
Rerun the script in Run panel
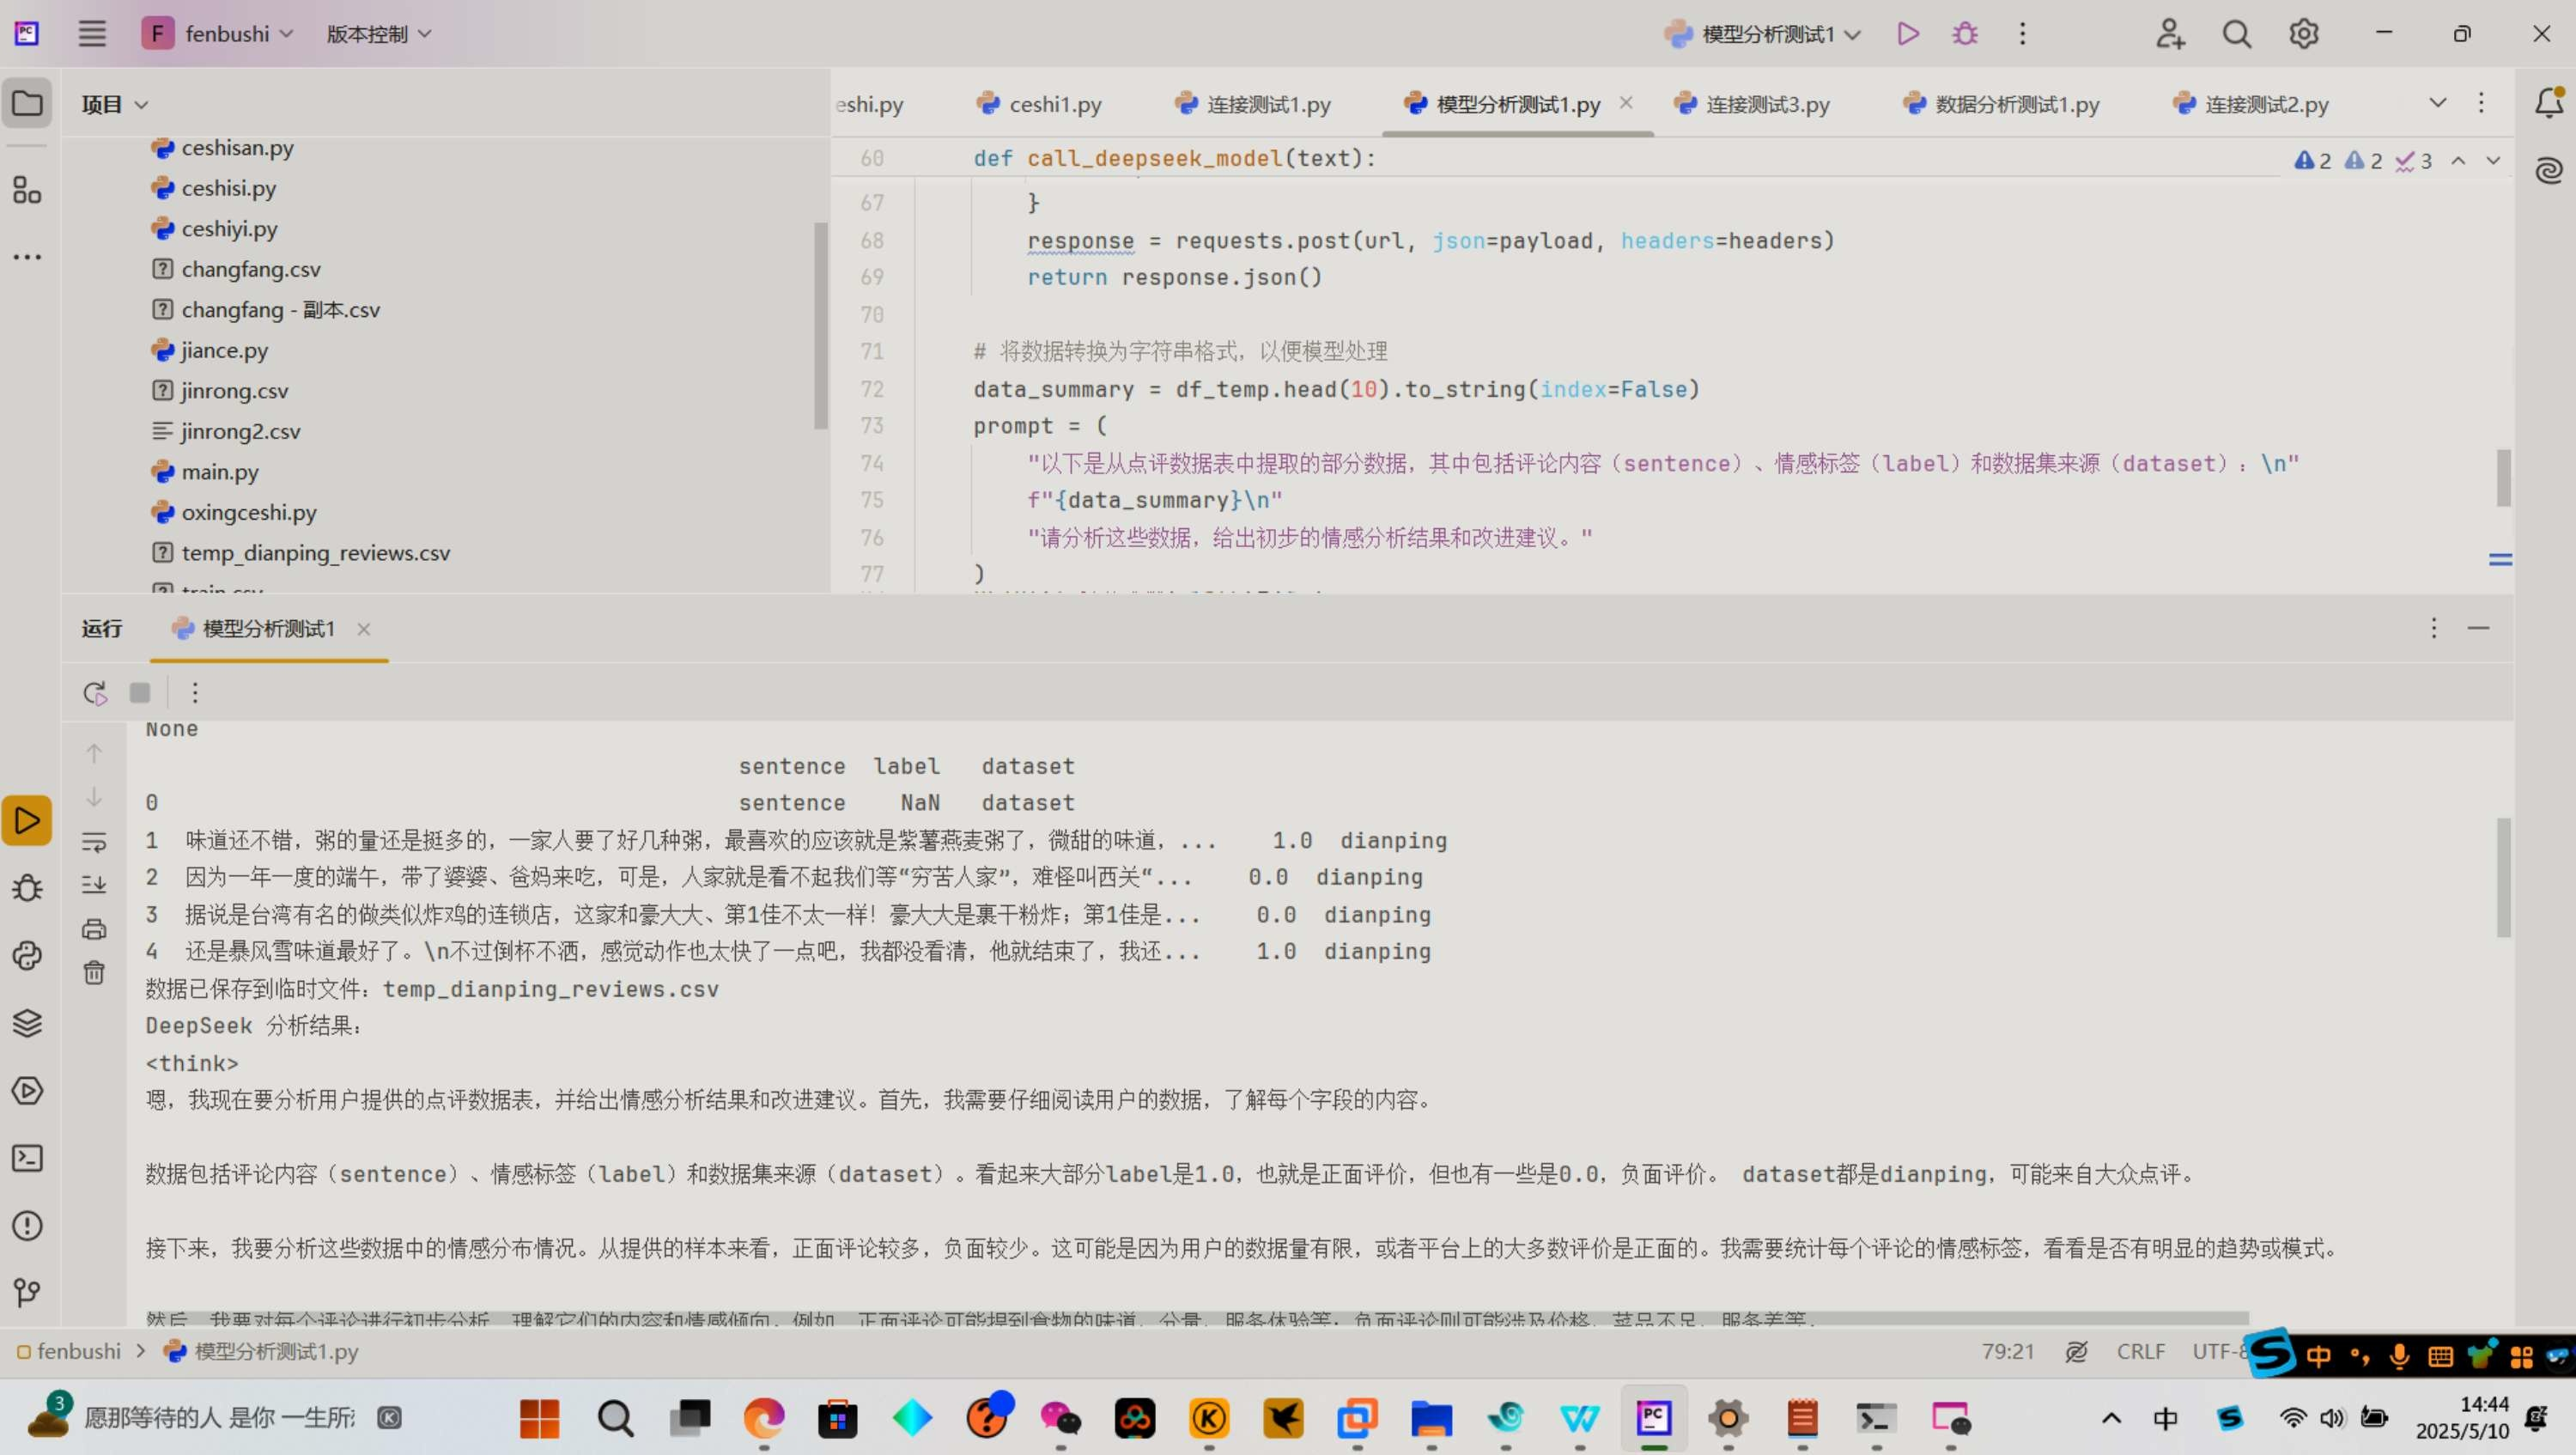click(95, 693)
